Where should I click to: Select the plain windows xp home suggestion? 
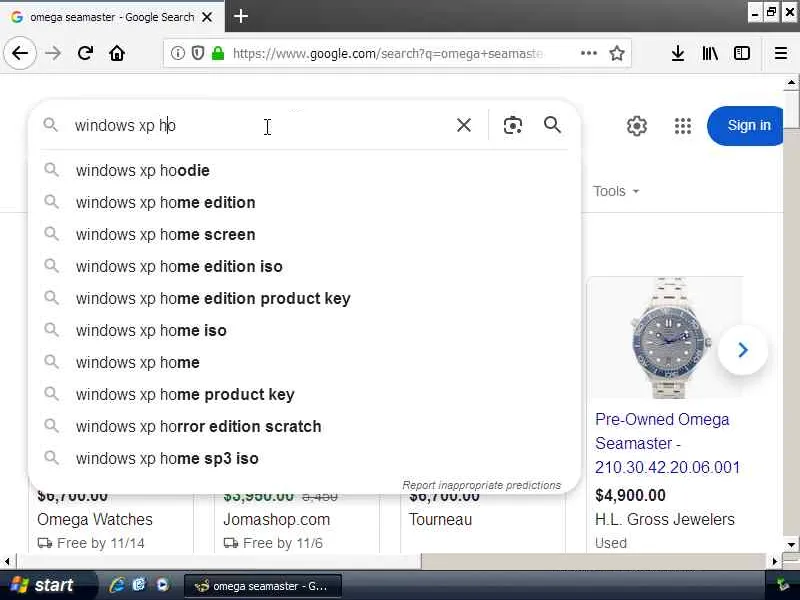304,362
